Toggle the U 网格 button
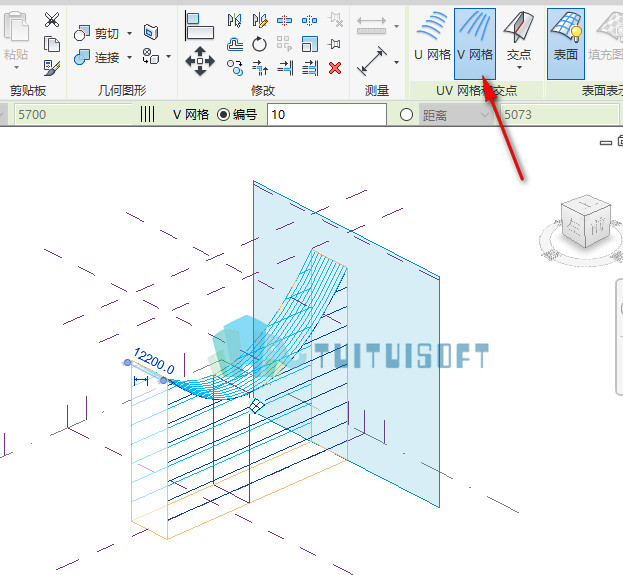This screenshot has width=623, height=575. (432, 43)
